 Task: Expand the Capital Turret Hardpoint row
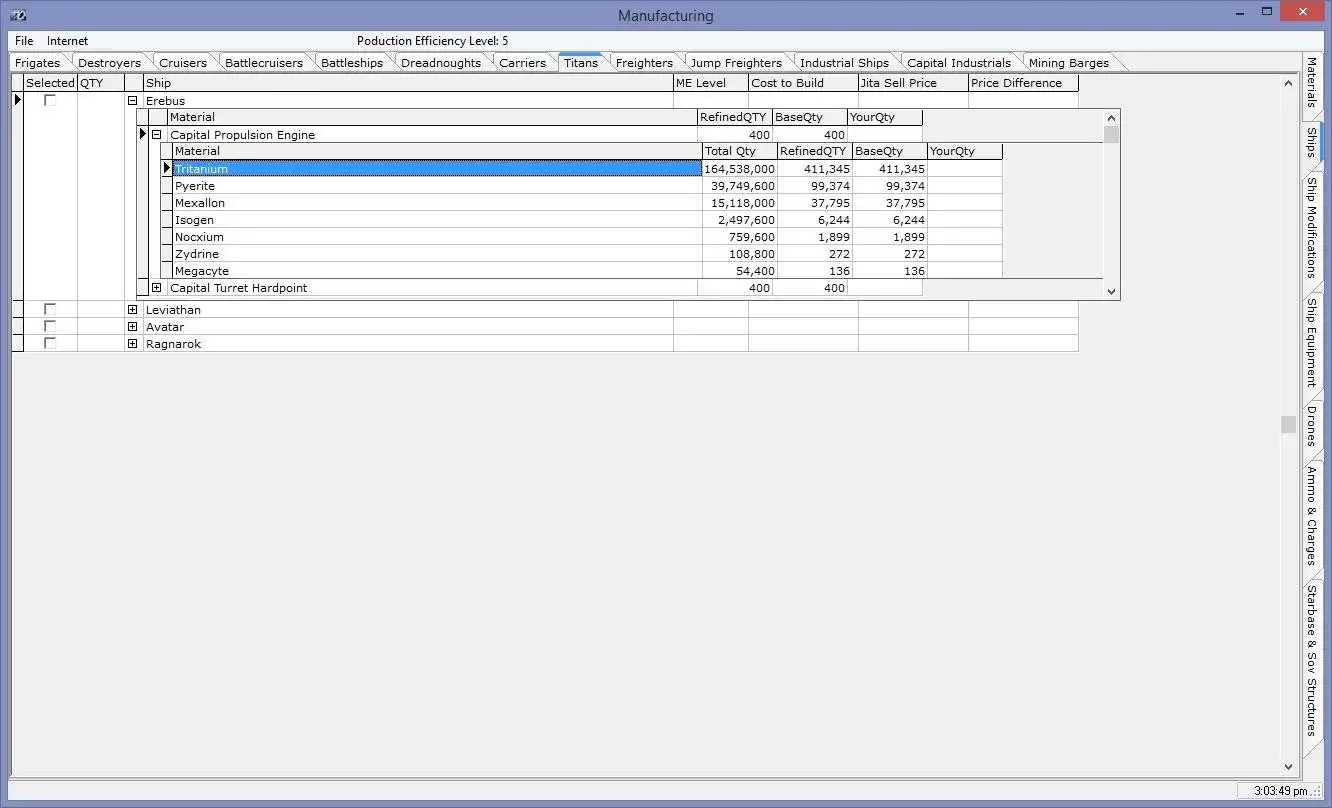pyautogui.click(x=156, y=288)
